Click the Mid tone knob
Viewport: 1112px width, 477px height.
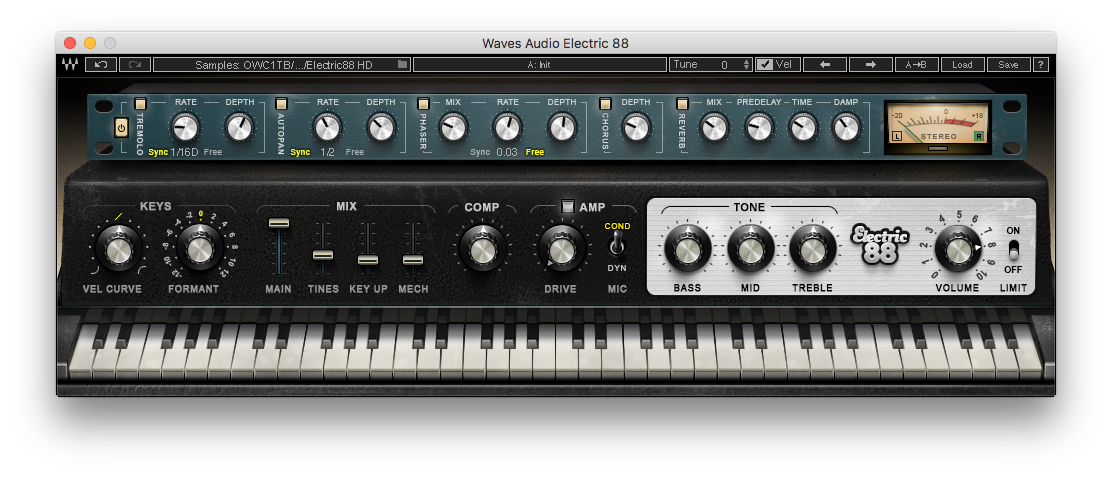point(750,249)
